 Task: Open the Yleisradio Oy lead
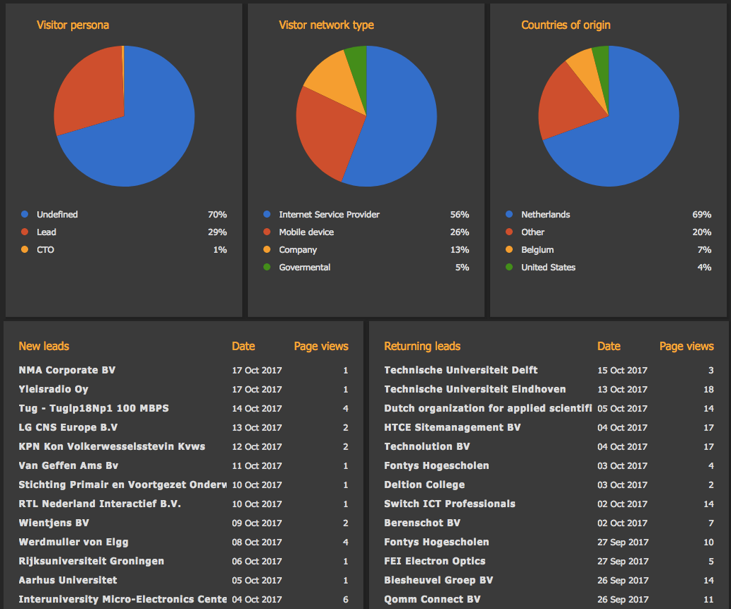click(54, 389)
